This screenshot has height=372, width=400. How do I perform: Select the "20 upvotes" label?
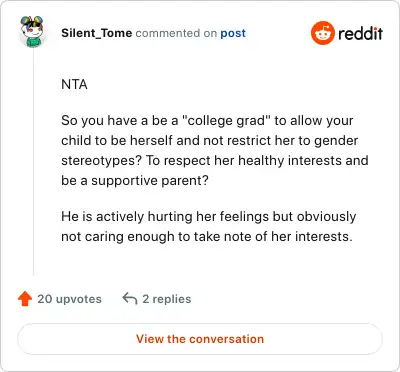[x=69, y=299]
